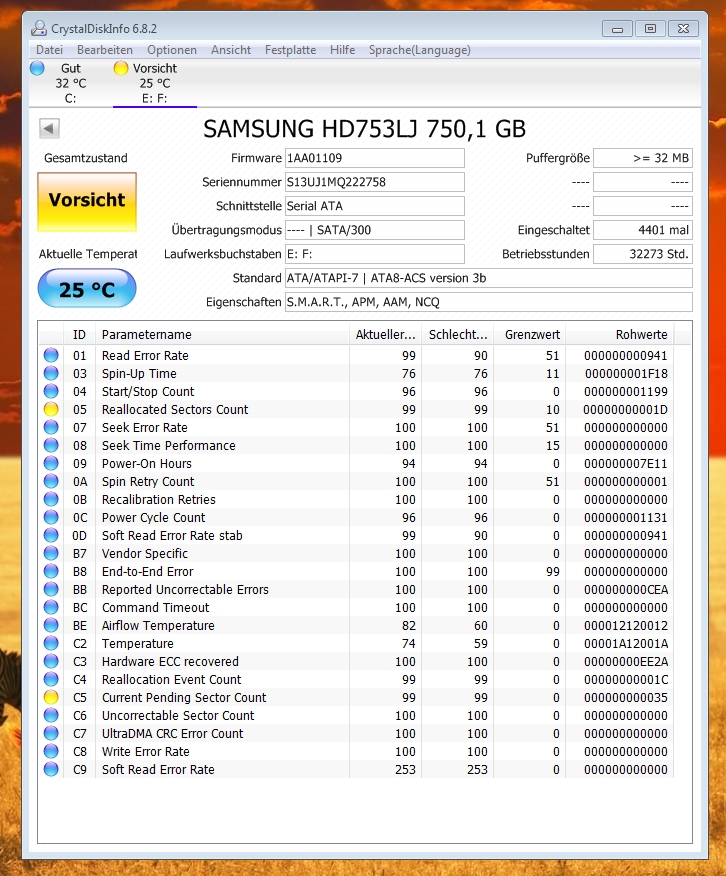
Task: Click status icon of C9 Soft Read Error Rate row
Action: pos(51,769)
